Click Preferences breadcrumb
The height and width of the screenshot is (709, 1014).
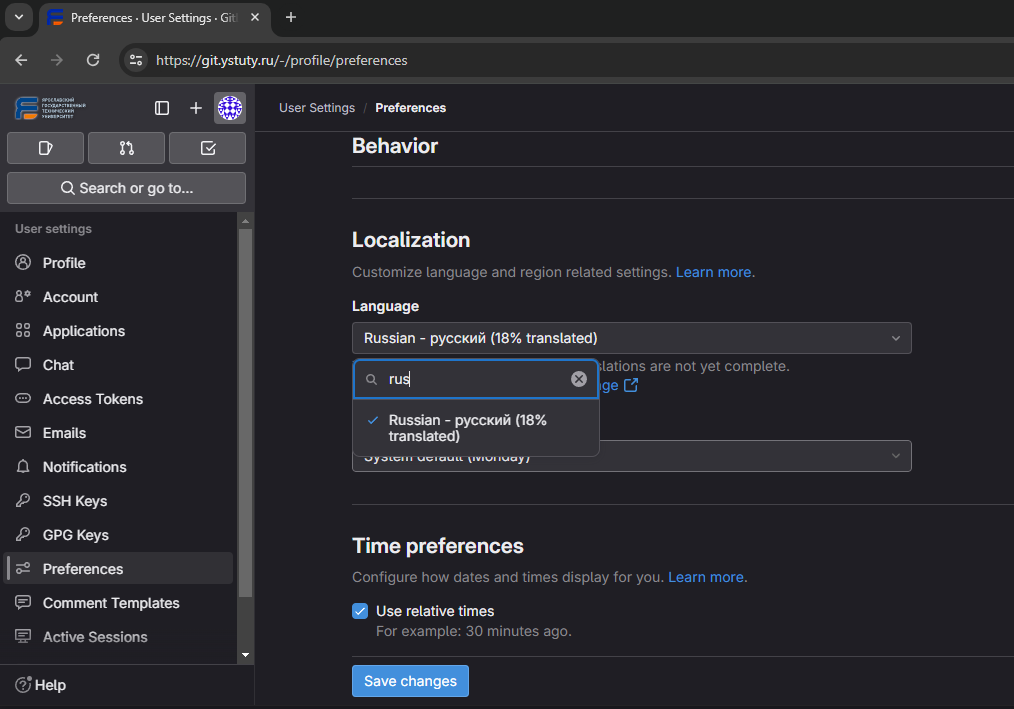(x=411, y=108)
